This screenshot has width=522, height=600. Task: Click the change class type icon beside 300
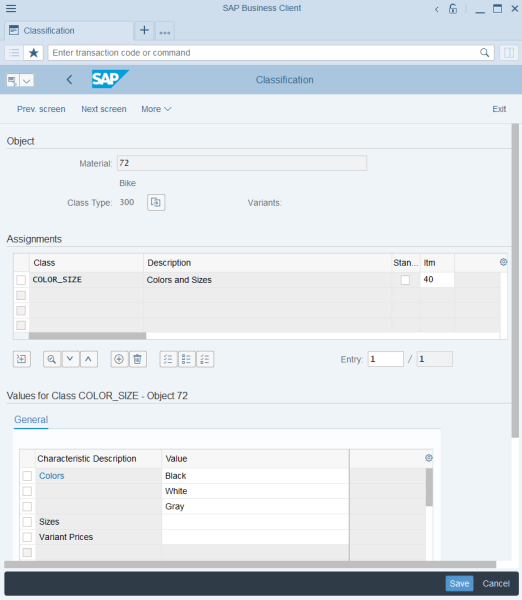[x=156, y=202]
